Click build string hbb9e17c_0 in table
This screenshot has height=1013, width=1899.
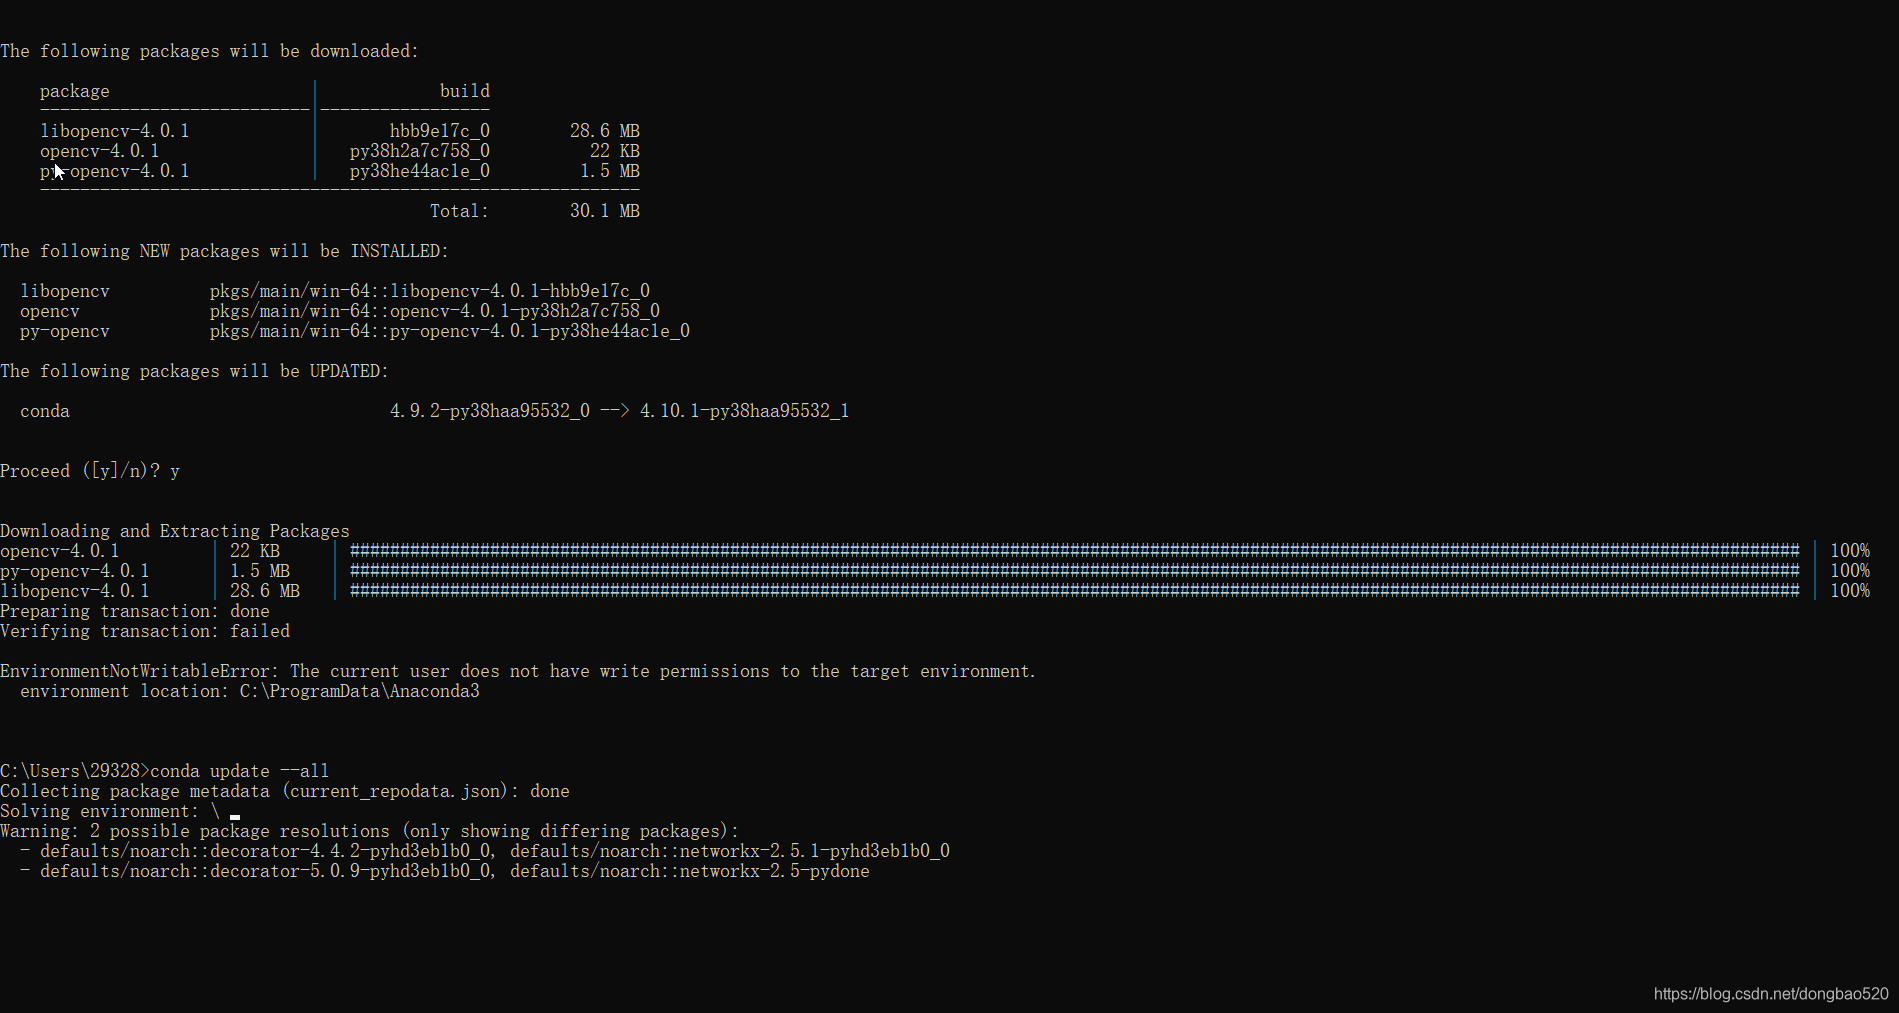(x=440, y=131)
